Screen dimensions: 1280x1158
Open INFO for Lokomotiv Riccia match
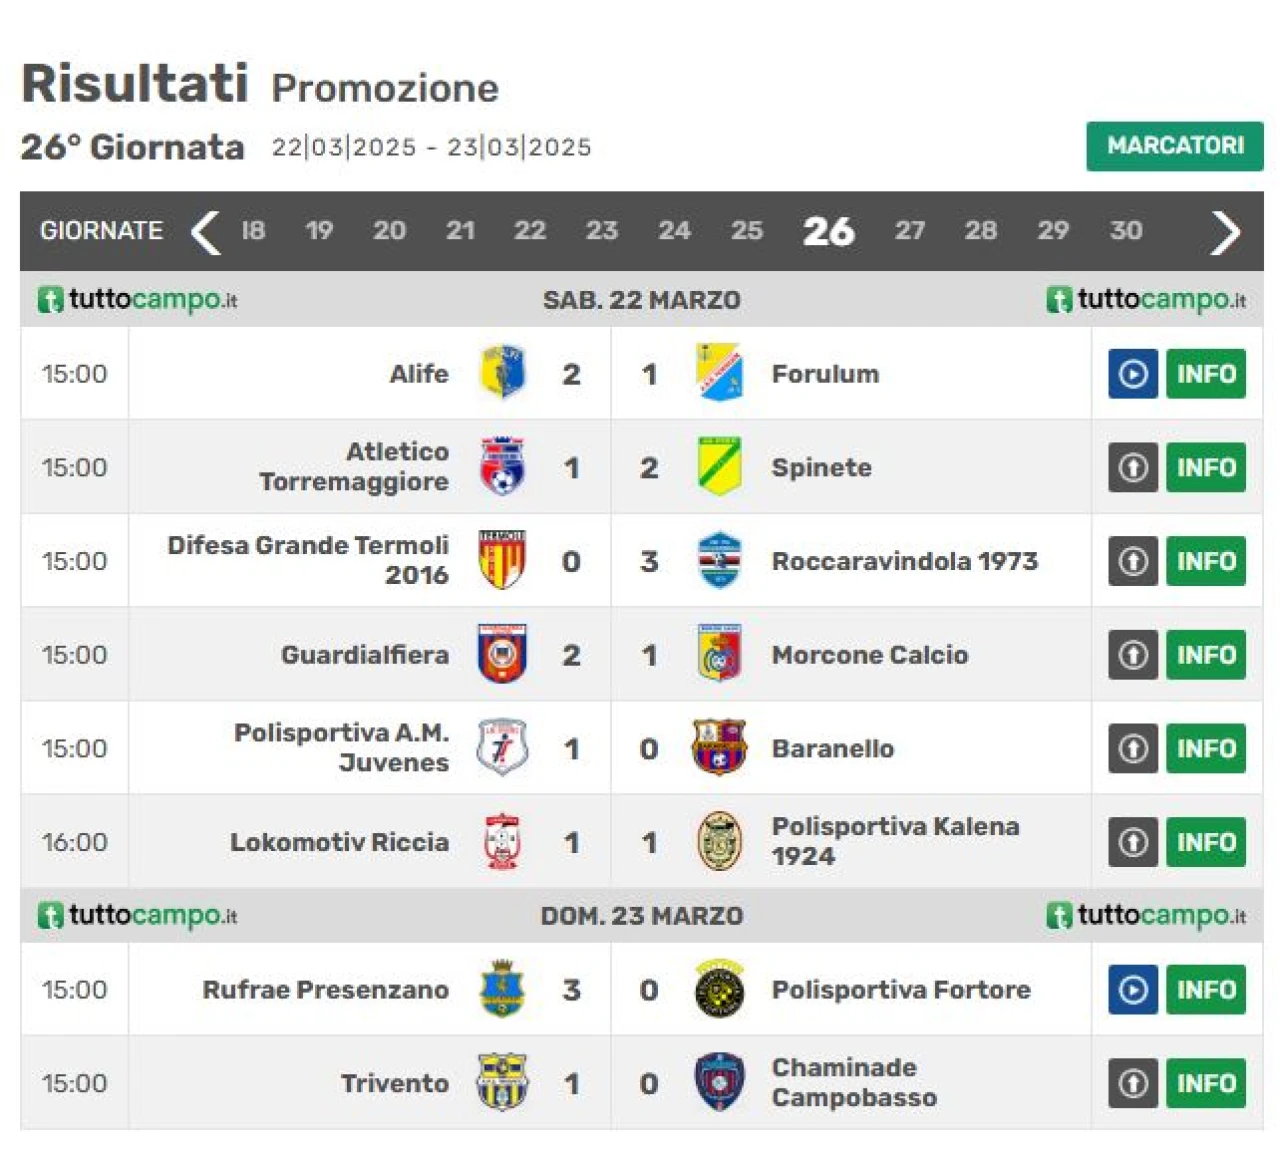click(x=1206, y=842)
